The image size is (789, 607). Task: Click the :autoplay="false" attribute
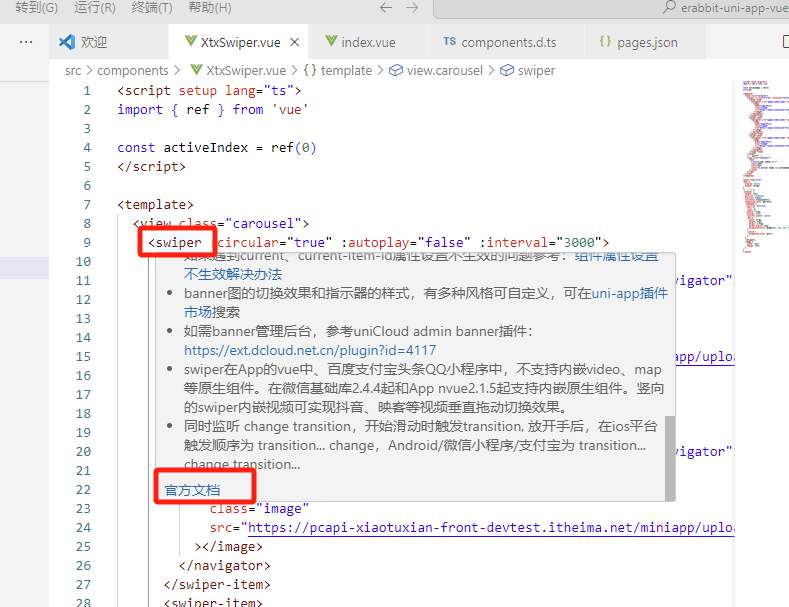(x=406, y=243)
